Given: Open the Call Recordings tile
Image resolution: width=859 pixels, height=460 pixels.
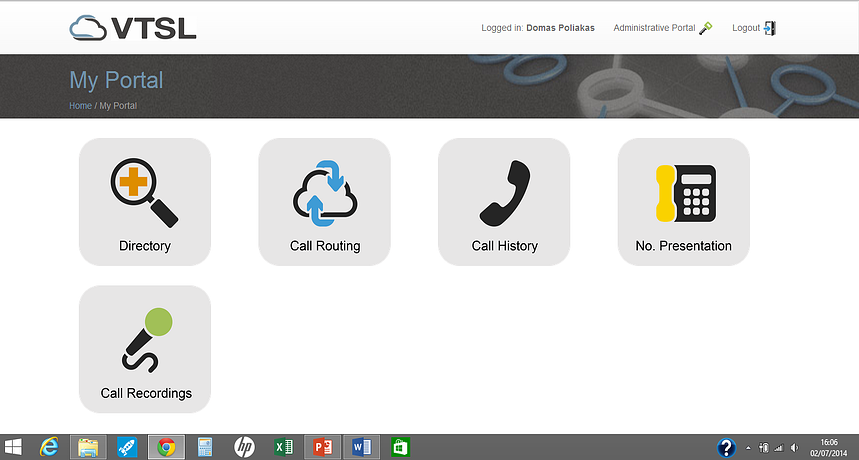Looking at the screenshot, I should point(145,349).
